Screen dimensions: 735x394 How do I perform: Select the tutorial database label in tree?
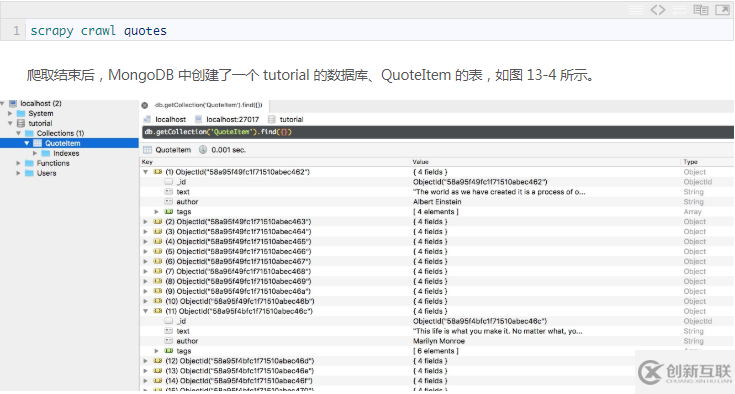click(x=40, y=123)
